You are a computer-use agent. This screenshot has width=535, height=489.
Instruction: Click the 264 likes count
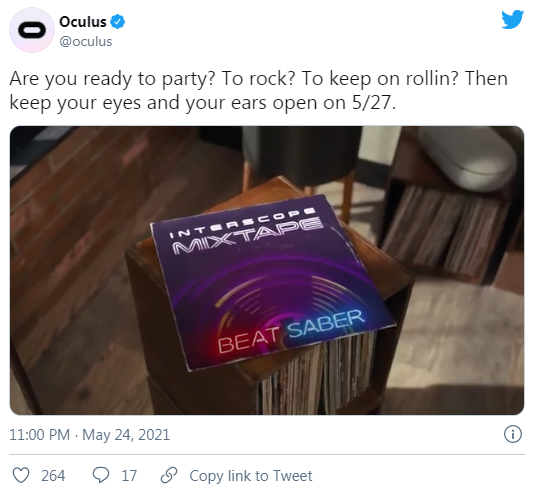point(53,476)
